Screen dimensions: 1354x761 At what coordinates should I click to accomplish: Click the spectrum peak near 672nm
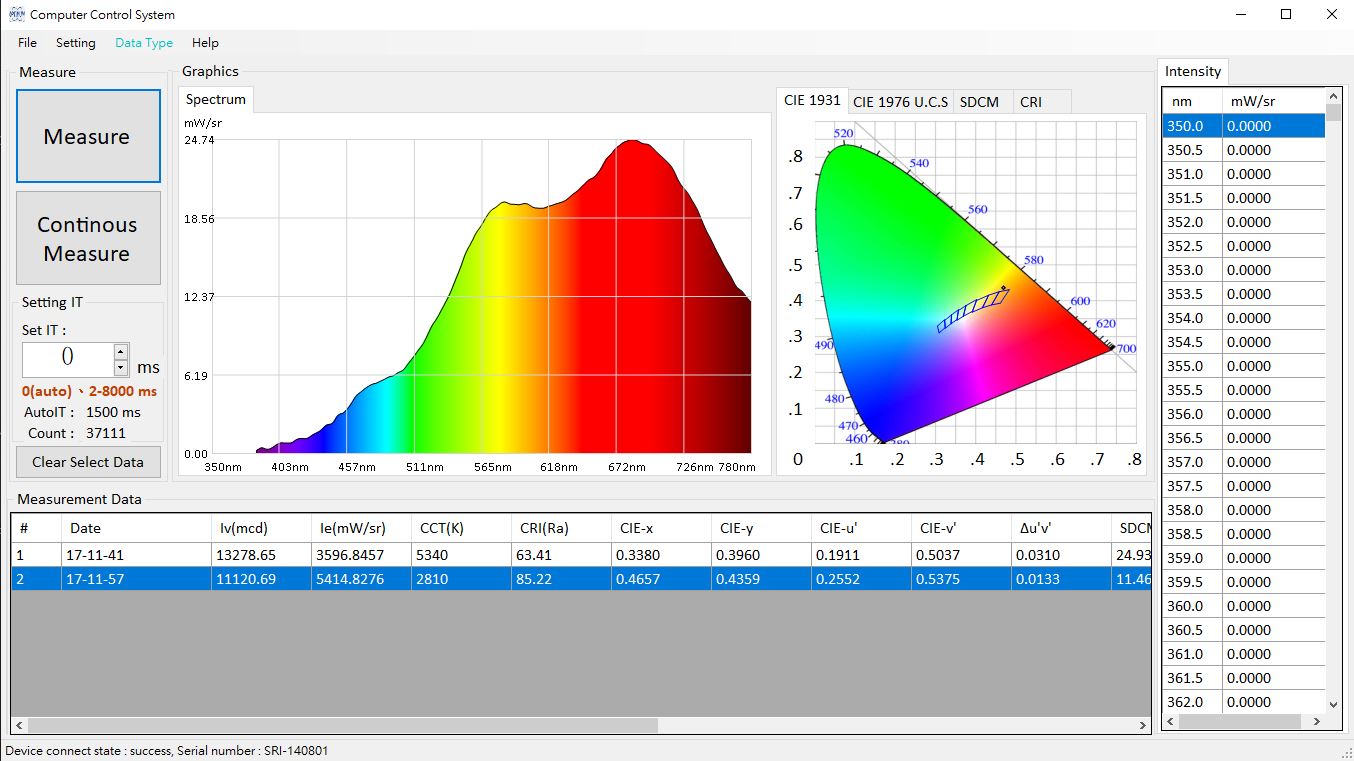631,143
